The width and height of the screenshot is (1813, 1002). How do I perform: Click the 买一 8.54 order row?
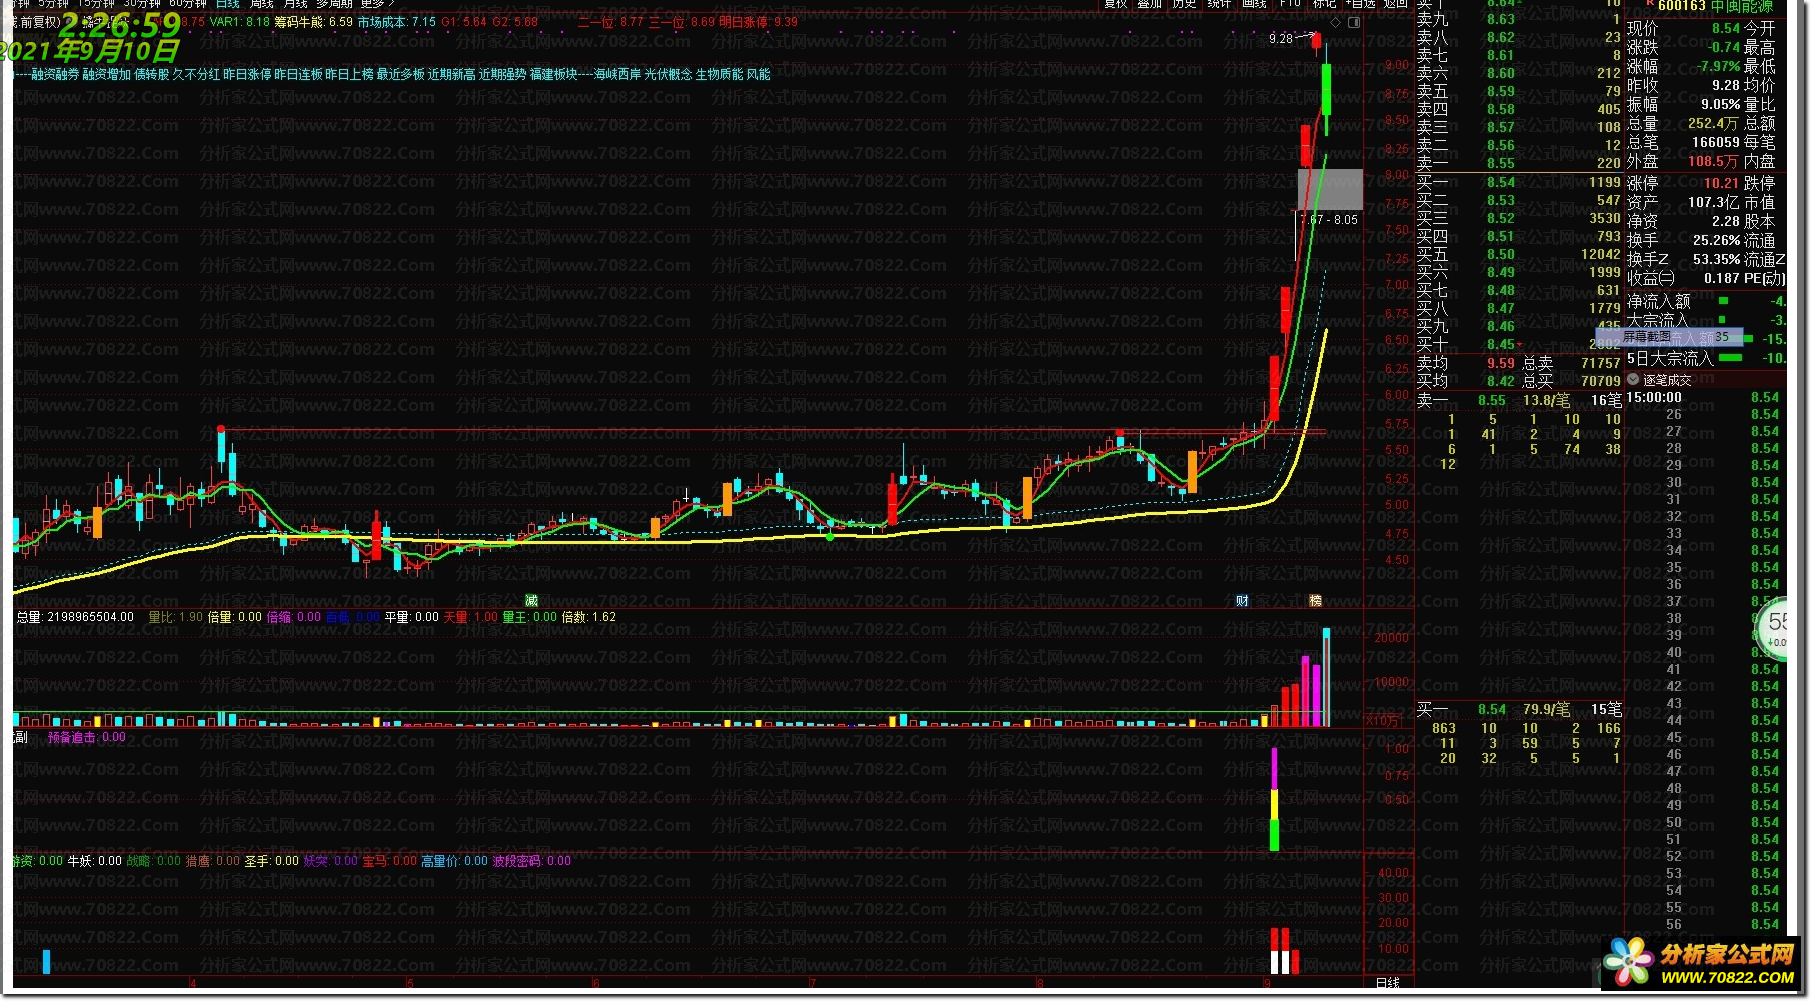click(1519, 182)
